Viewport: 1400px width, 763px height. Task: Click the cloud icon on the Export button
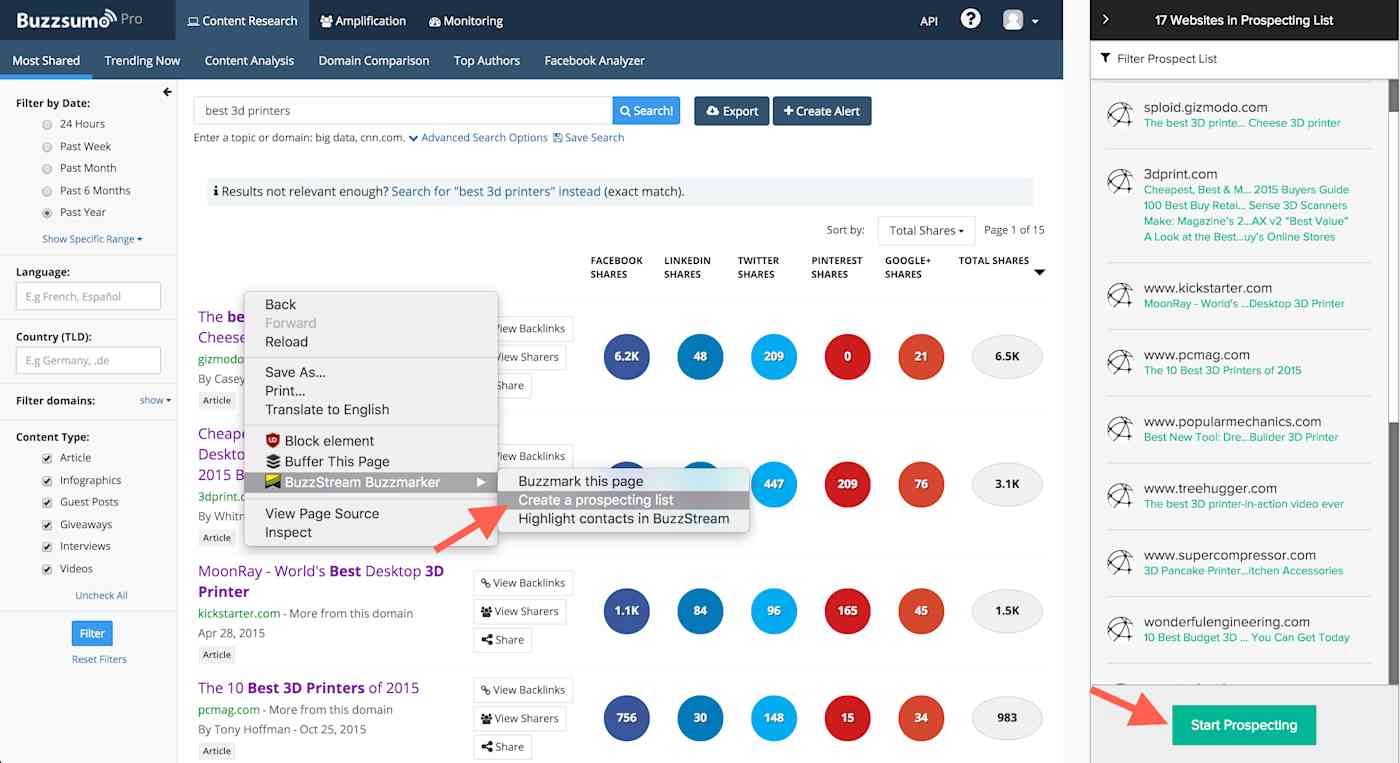pos(710,111)
